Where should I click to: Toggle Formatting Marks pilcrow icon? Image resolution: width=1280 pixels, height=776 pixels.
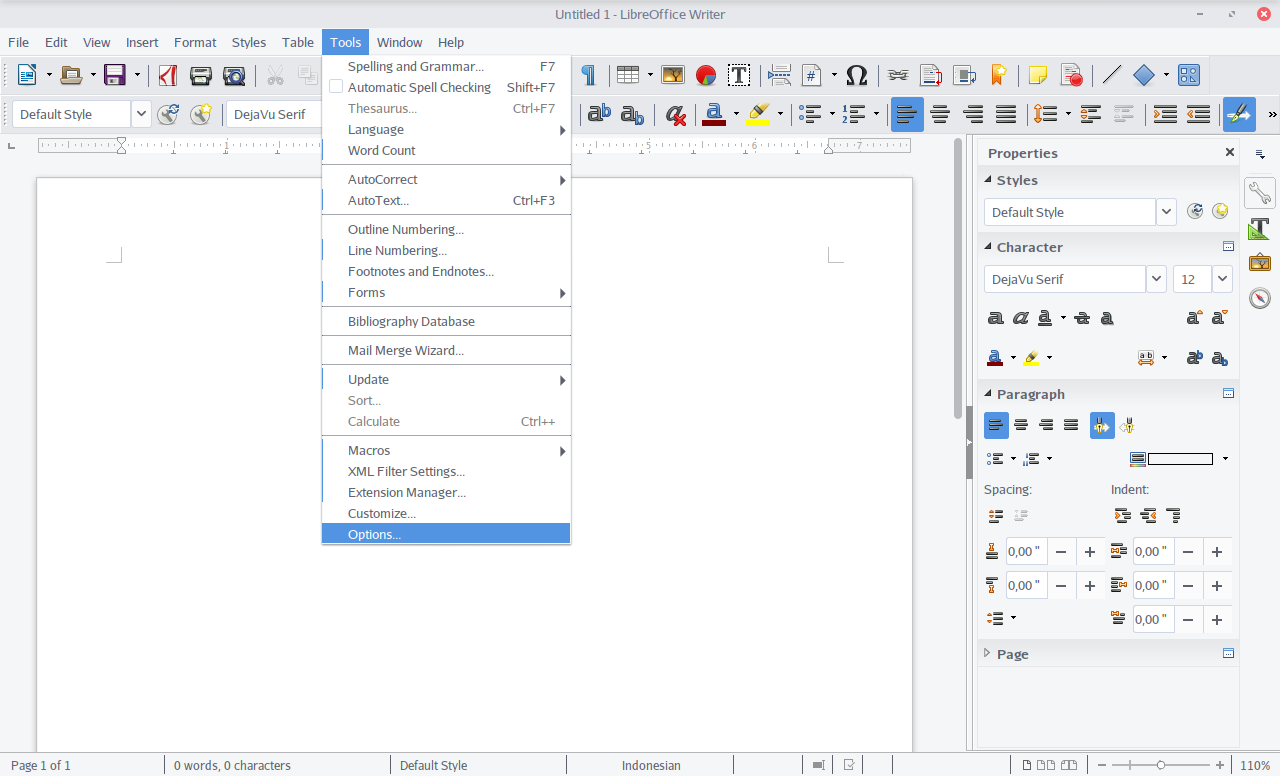(588, 75)
